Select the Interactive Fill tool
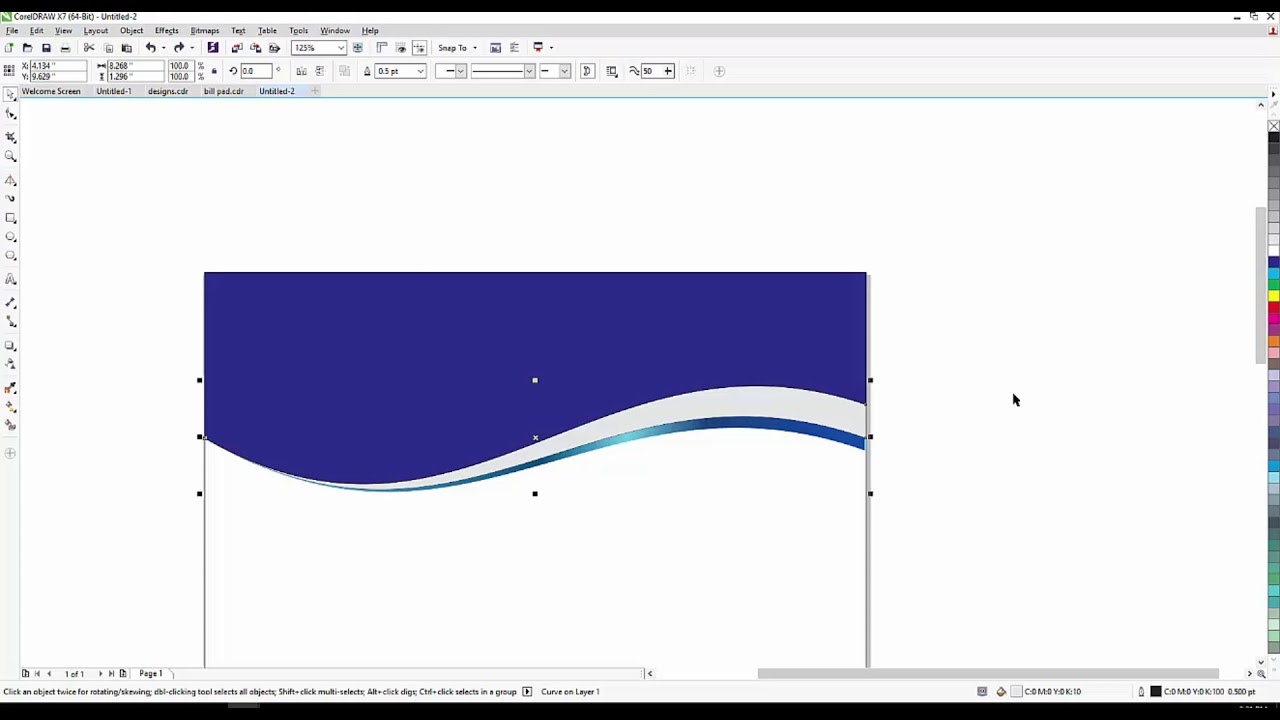 [x=11, y=407]
